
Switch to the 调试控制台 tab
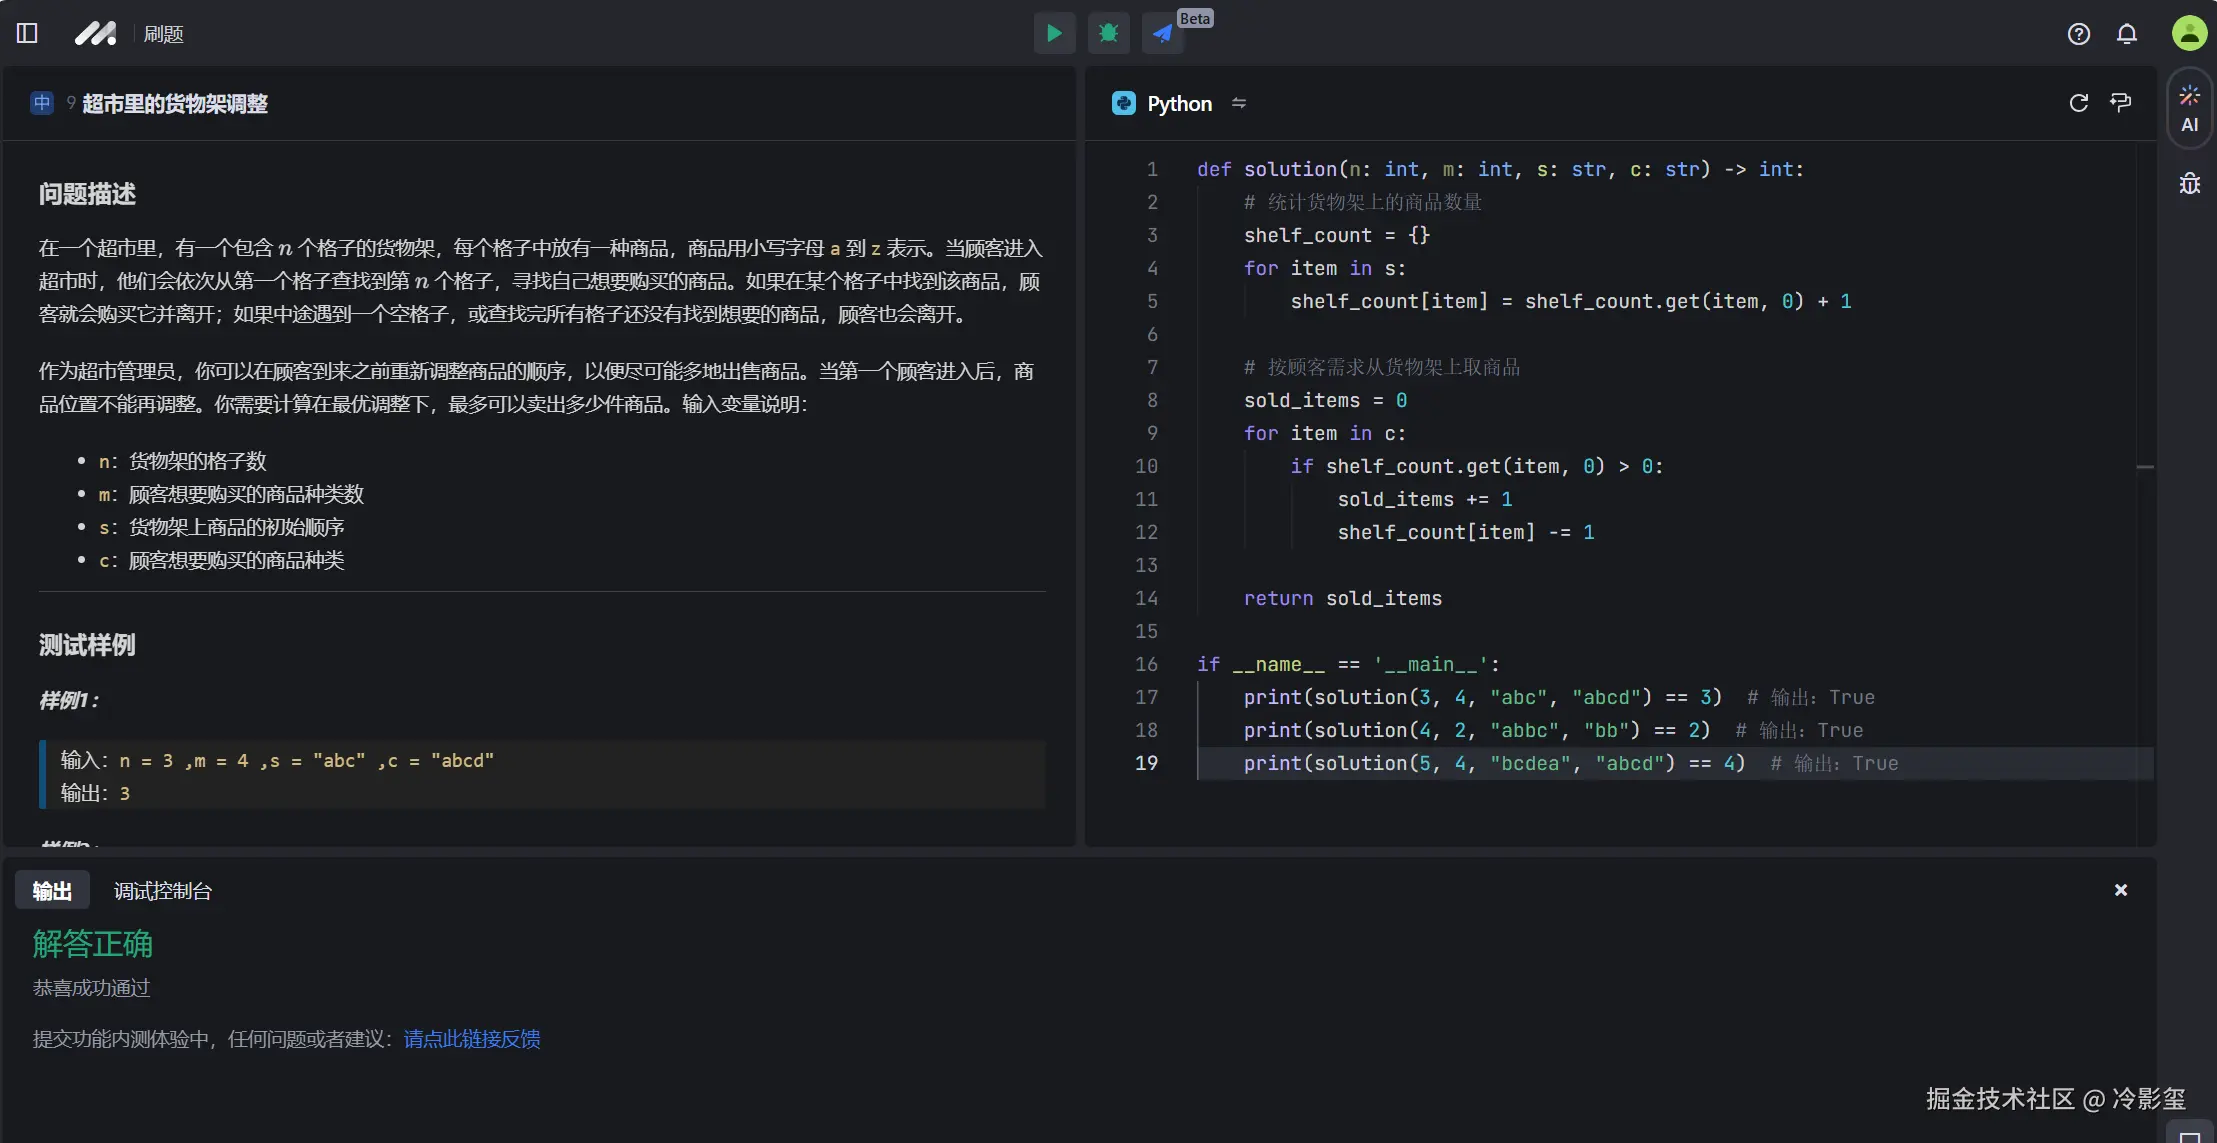coord(162,889)
